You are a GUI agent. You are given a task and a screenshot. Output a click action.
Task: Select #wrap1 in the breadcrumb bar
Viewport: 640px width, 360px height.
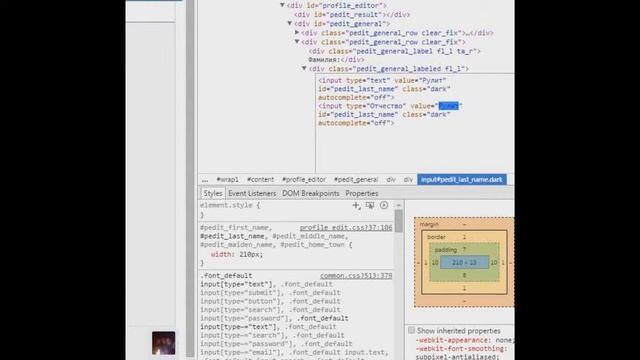tap(227, 180)
